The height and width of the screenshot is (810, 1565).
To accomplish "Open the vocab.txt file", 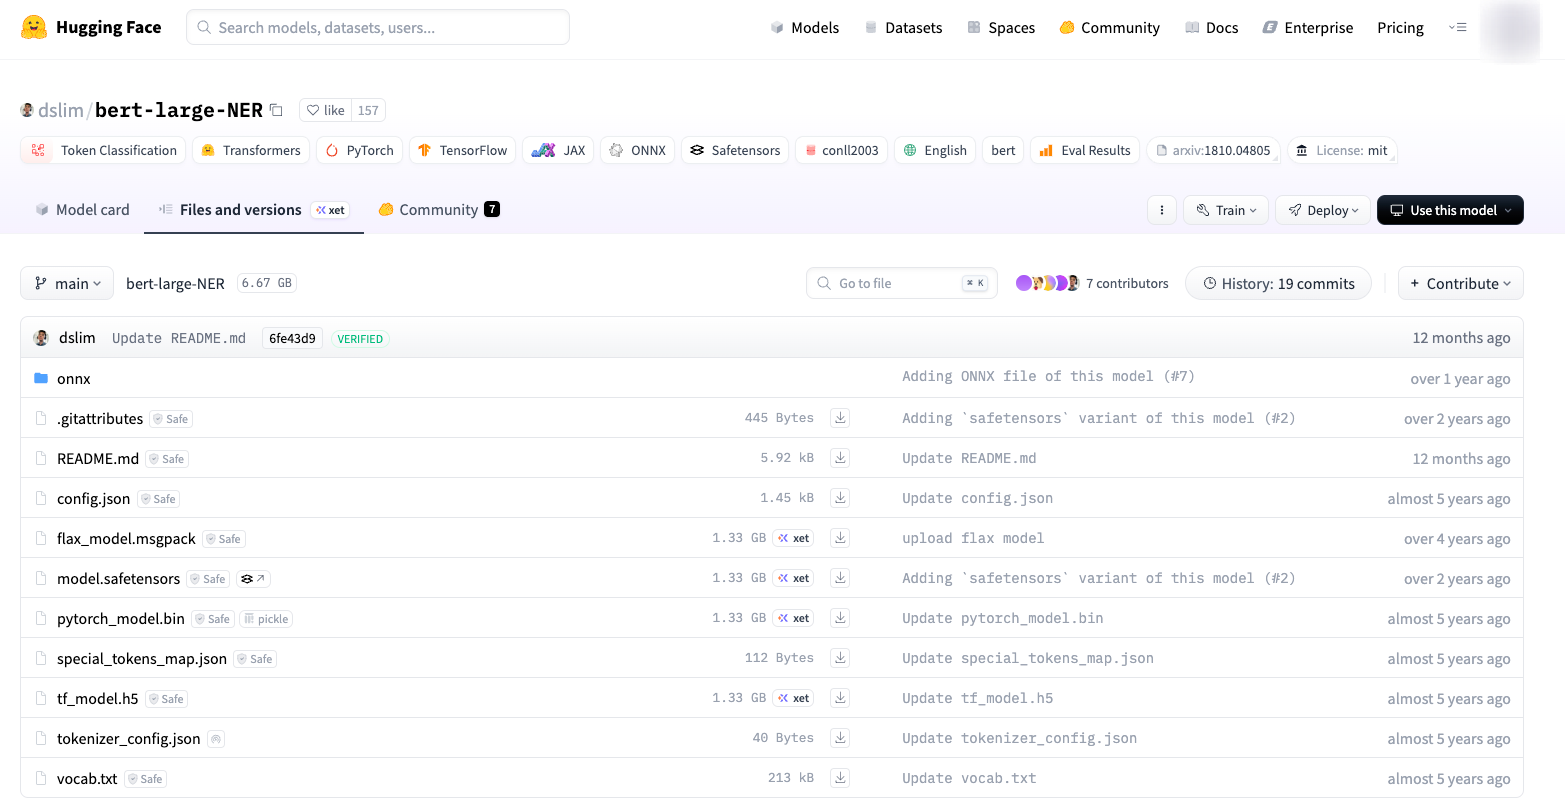I will 87,779.
